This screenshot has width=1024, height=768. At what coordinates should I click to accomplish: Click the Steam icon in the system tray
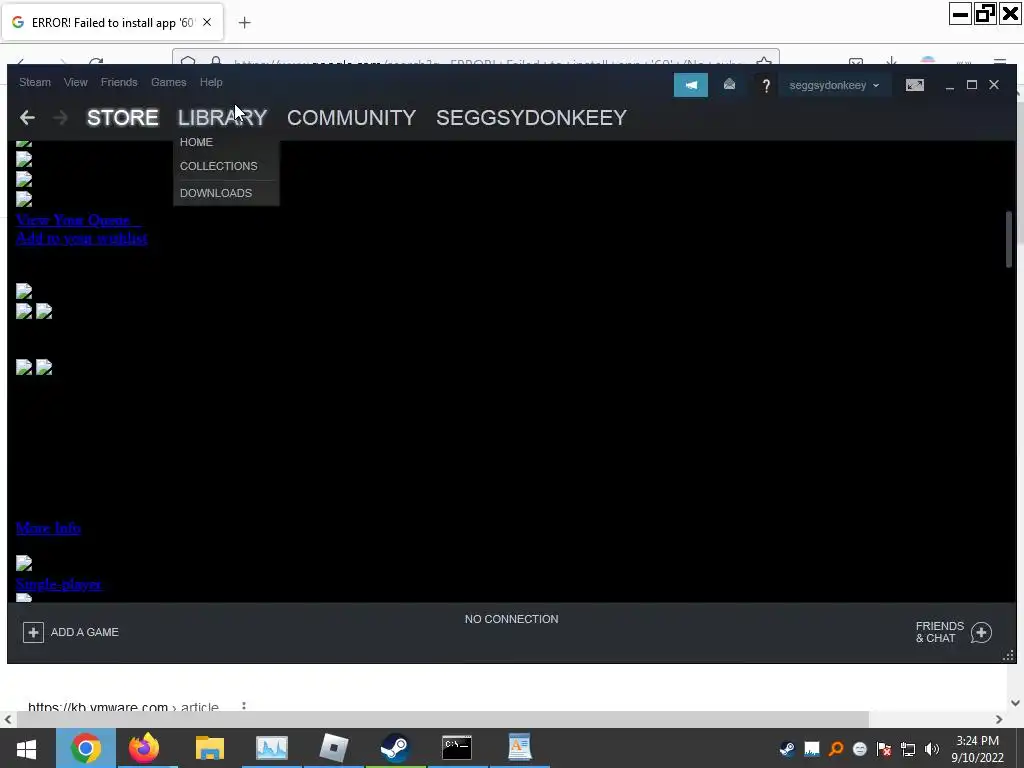point(788,748)
